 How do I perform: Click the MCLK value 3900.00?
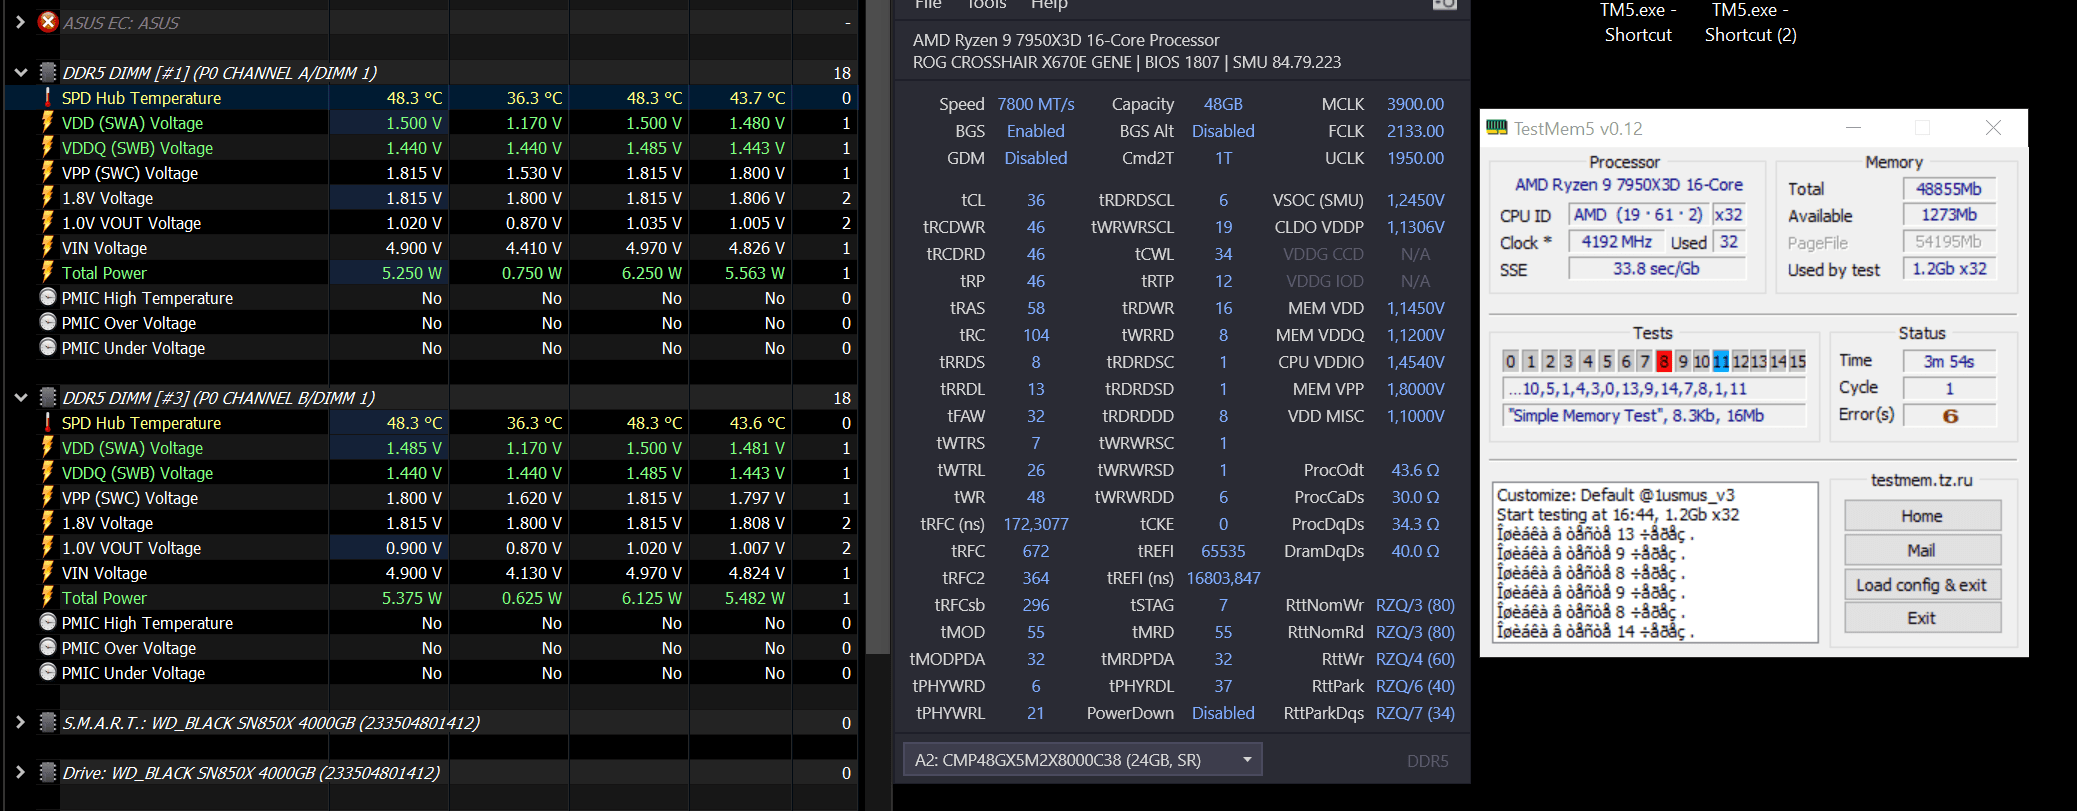tap(1415, 104)
